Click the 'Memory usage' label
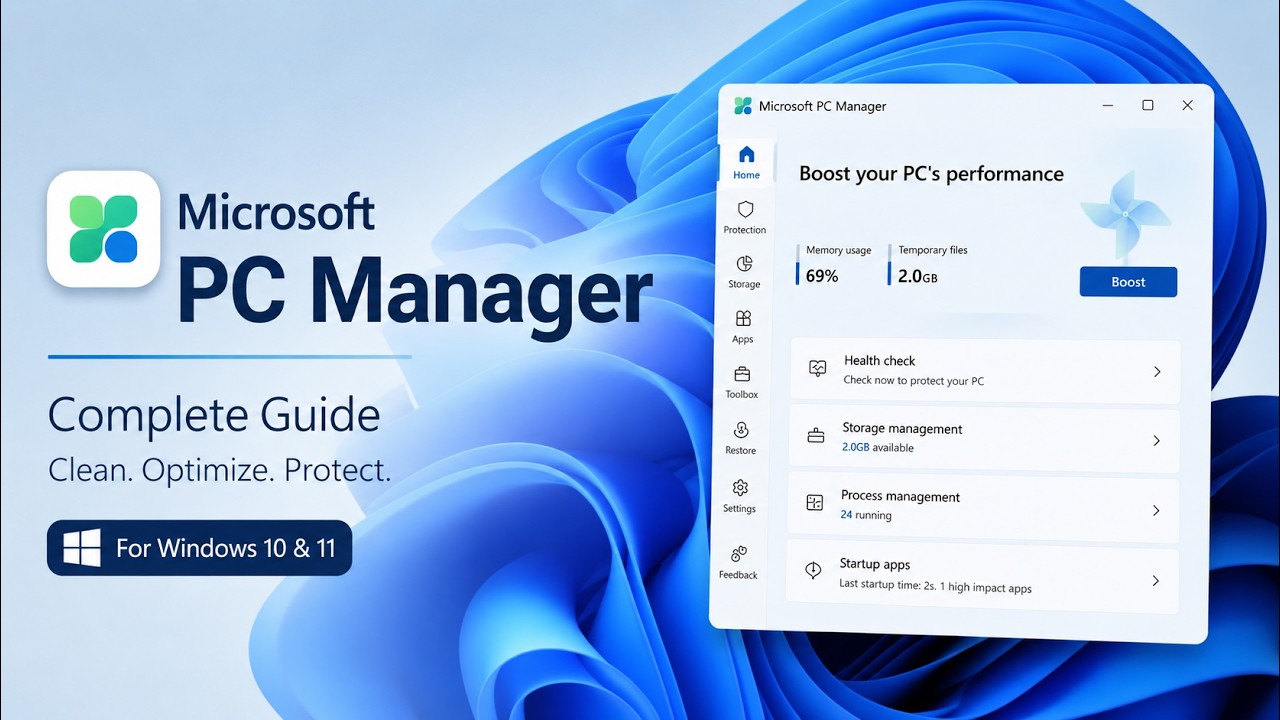Image resolution: width=1280 pixels, height=720 pixels. pos(839,250)
